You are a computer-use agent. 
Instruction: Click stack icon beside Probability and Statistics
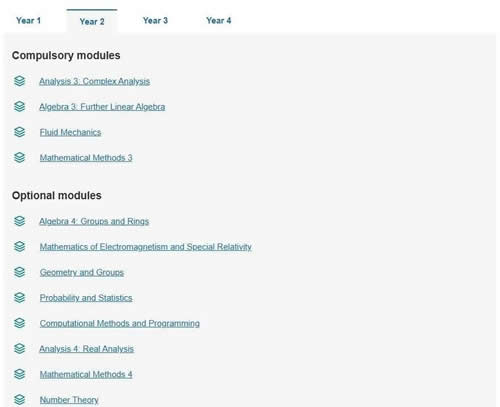tap(20, 298)
